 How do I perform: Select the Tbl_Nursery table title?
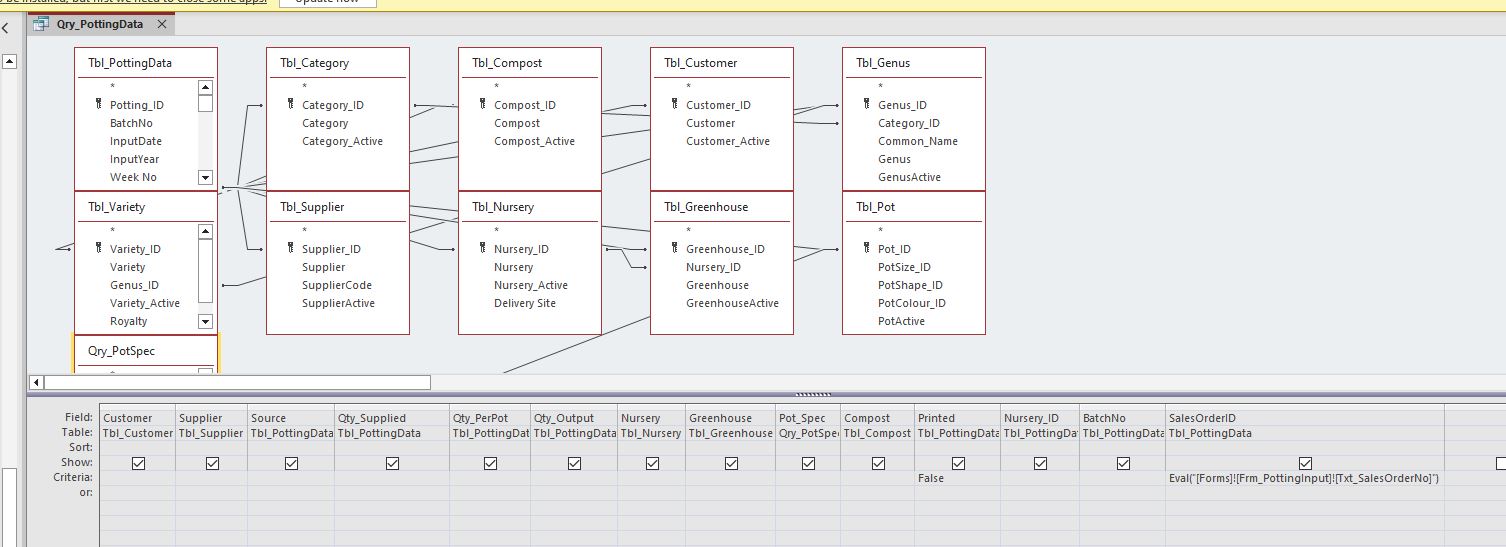[503, 207]
